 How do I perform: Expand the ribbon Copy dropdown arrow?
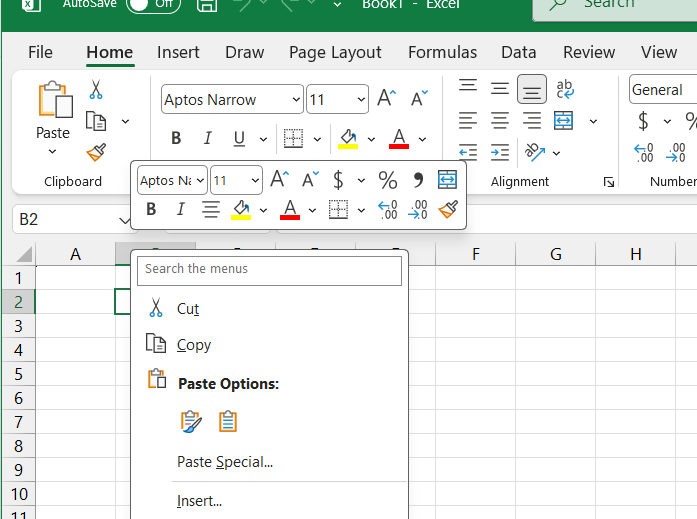point(125,121)
